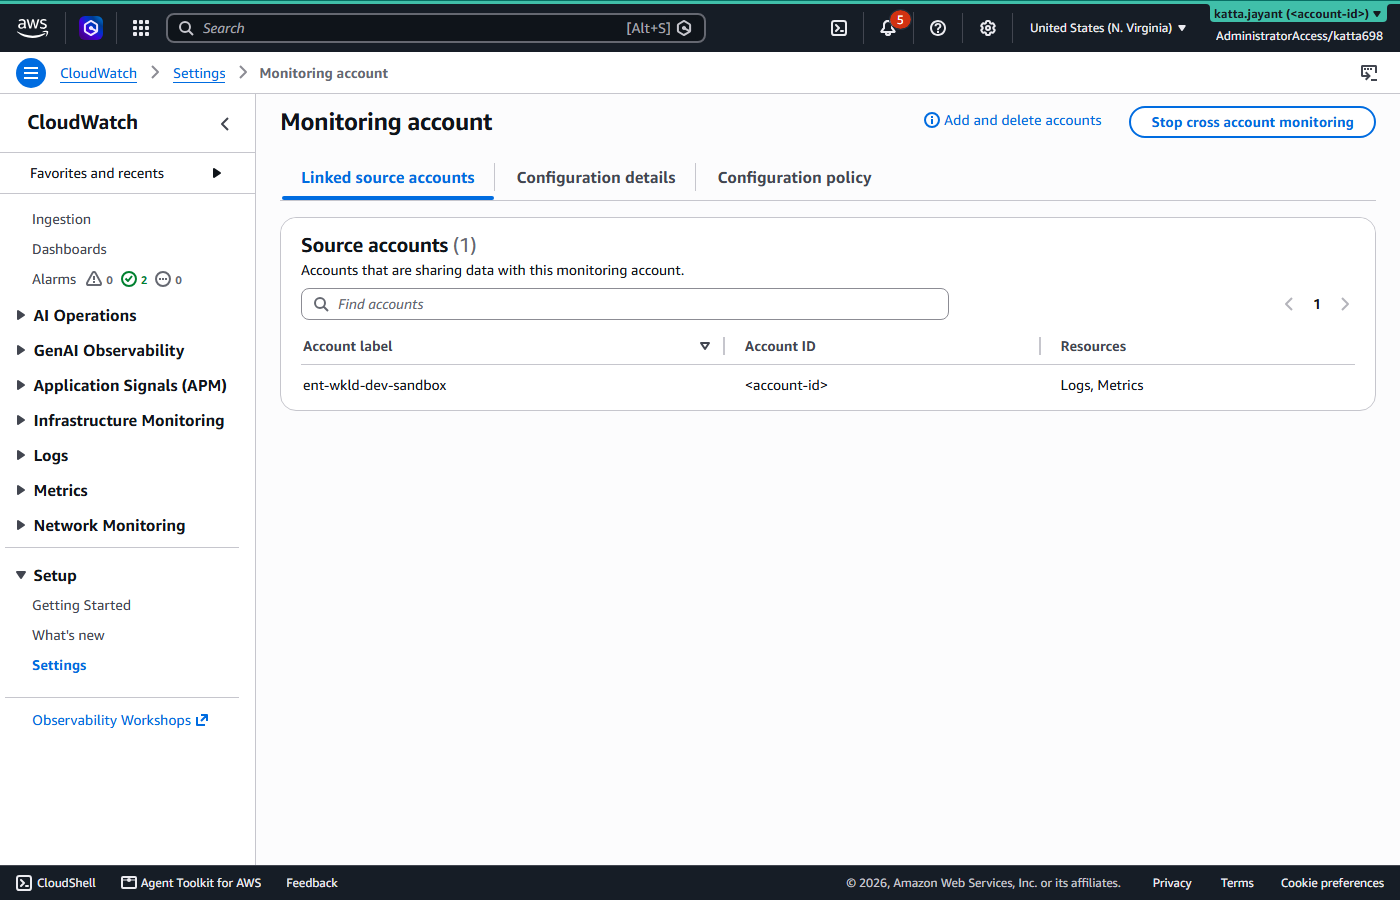
Task: Go to previous page of source accounts
Action: click(x=1289, y=304)
